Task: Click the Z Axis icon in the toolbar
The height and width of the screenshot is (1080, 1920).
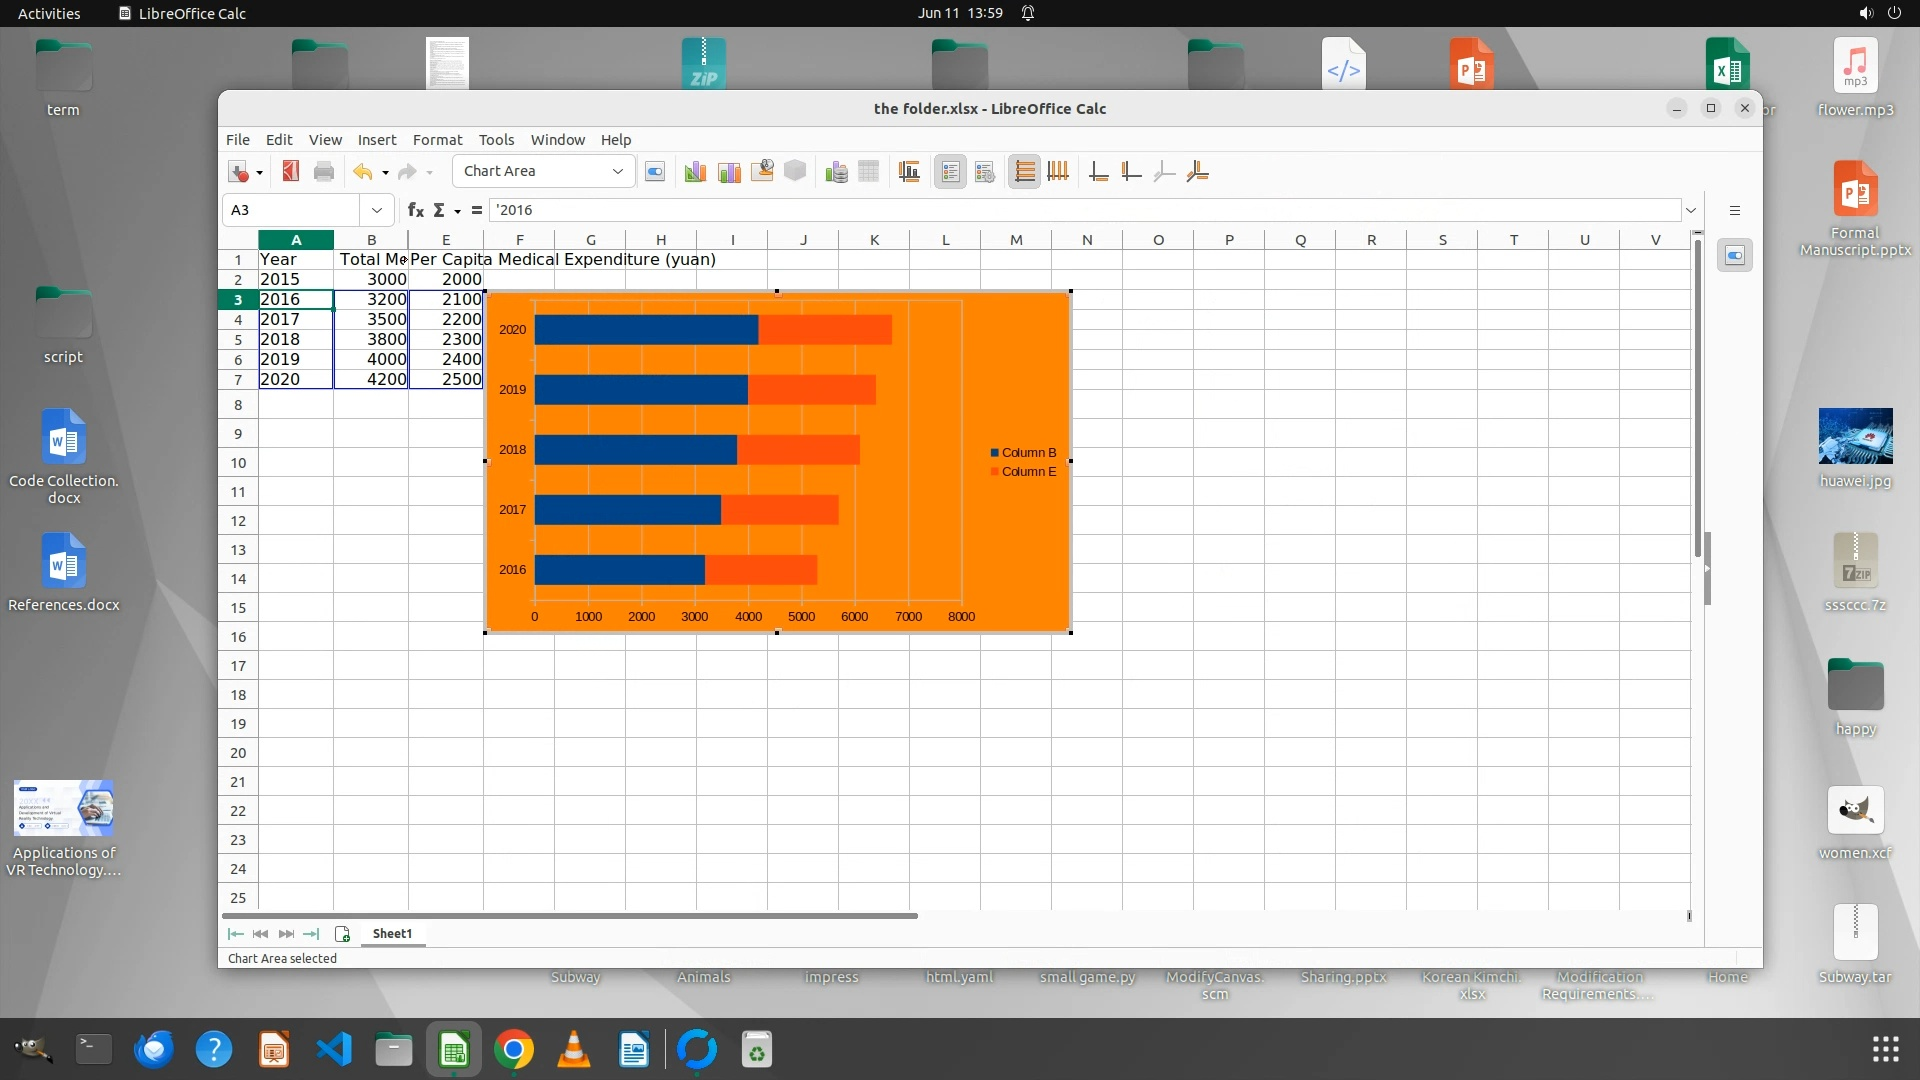Action: coord(1164,172)
